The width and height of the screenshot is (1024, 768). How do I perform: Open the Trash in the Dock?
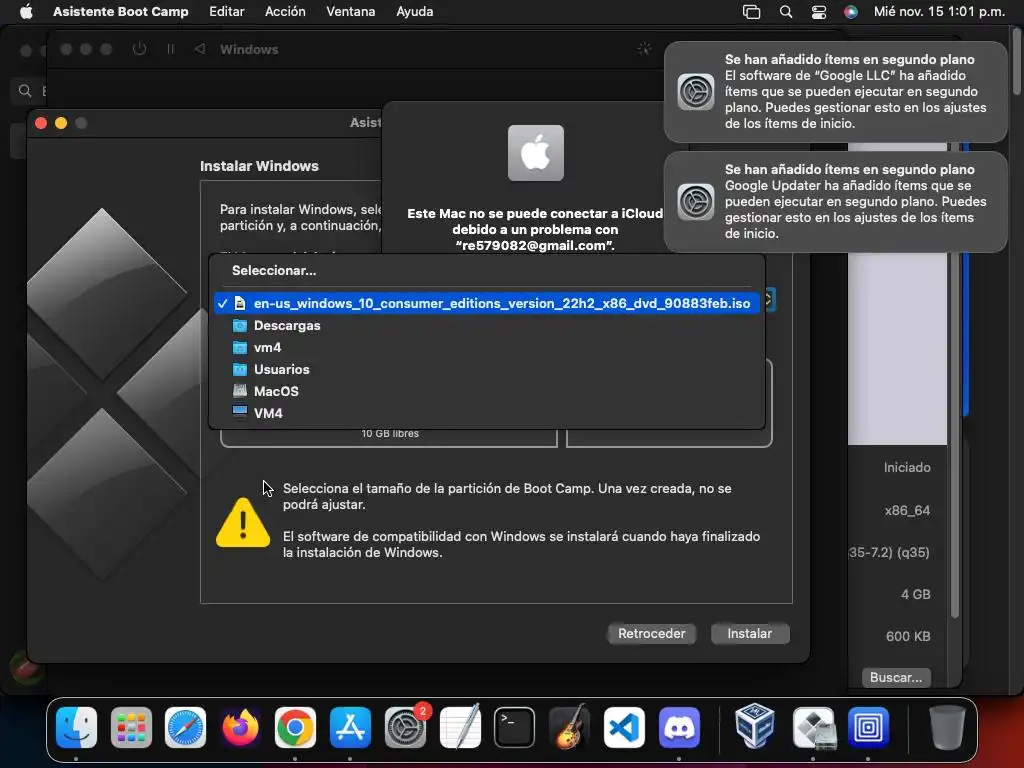(x=947, y=727)
